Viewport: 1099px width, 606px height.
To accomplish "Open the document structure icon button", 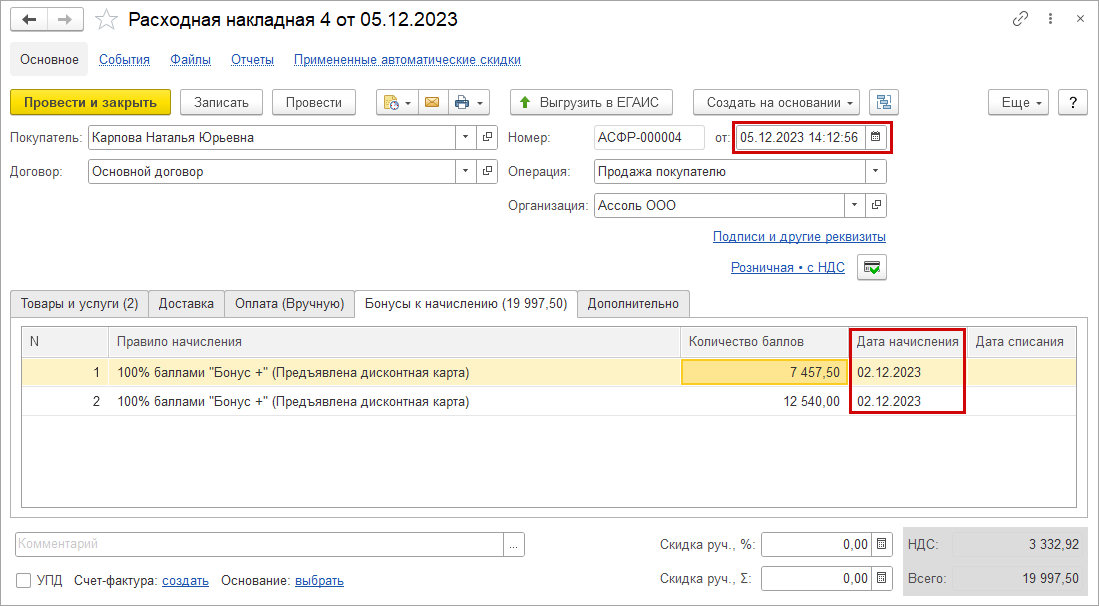I will [x=884, y=102].
